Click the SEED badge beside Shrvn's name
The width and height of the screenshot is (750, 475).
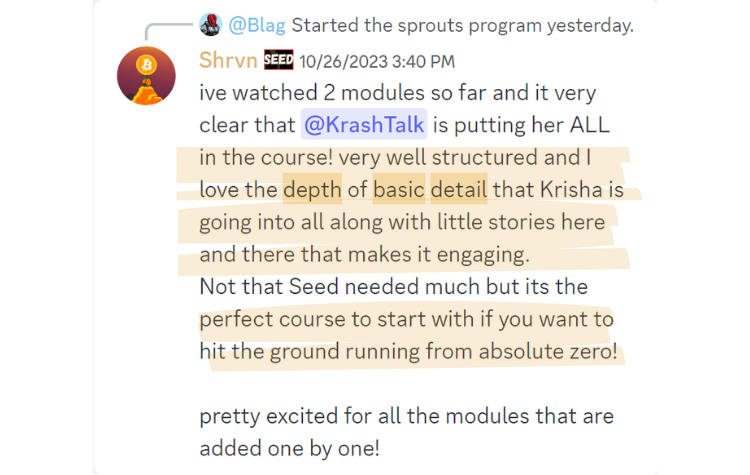click(x=278, y=60)
